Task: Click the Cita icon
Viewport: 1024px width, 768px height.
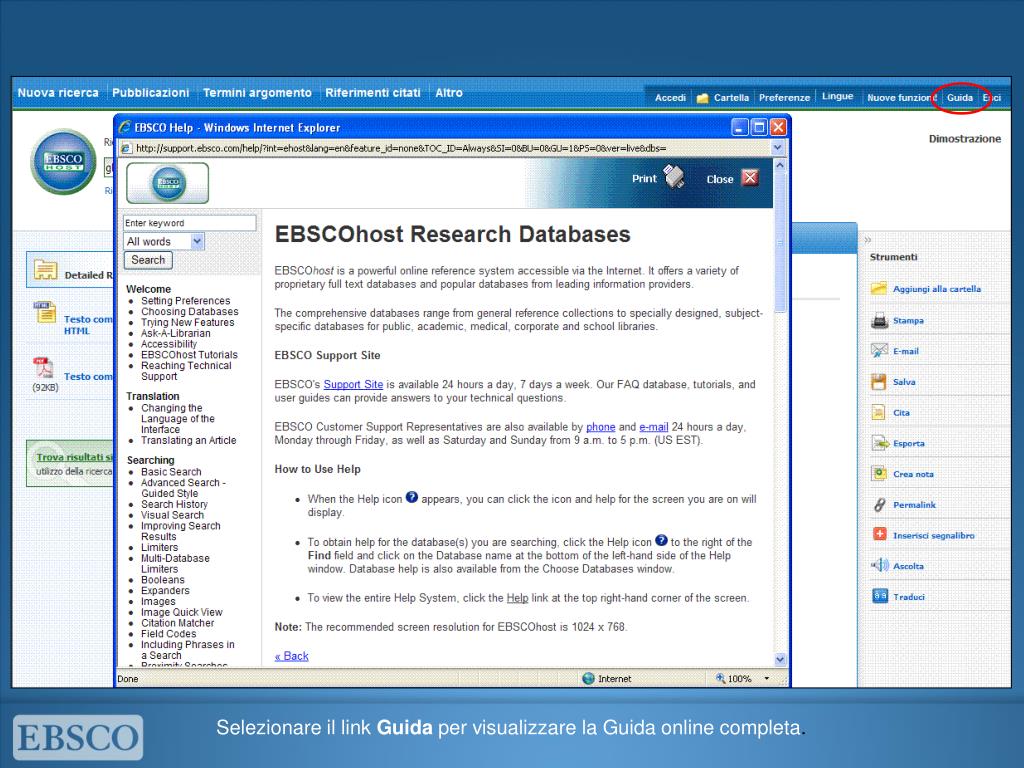Action: pyautogui.click(x=879, y=412)
